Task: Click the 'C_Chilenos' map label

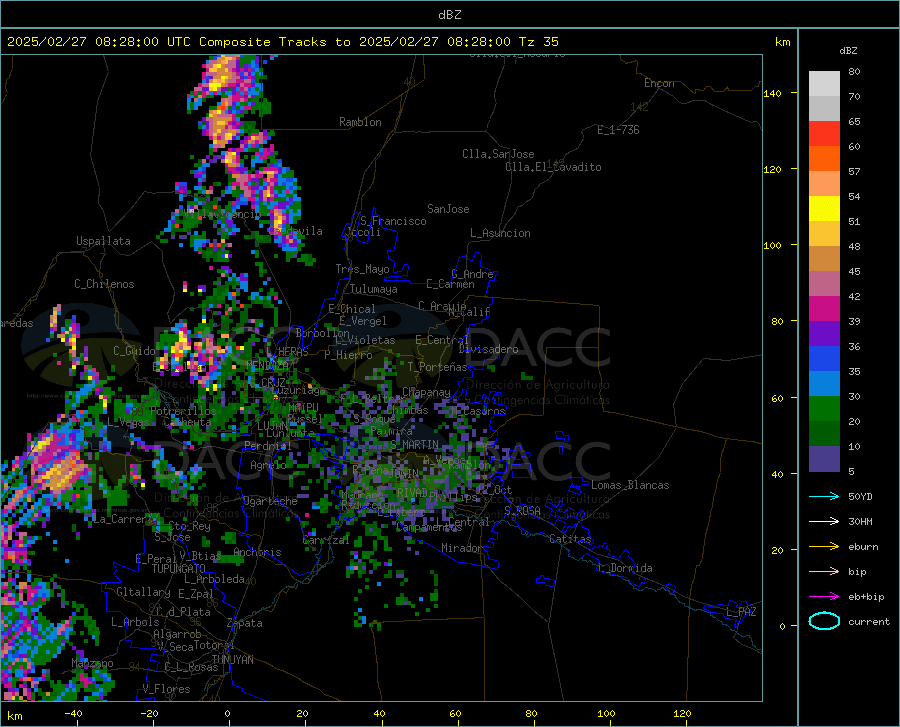Action: point(104,284)
